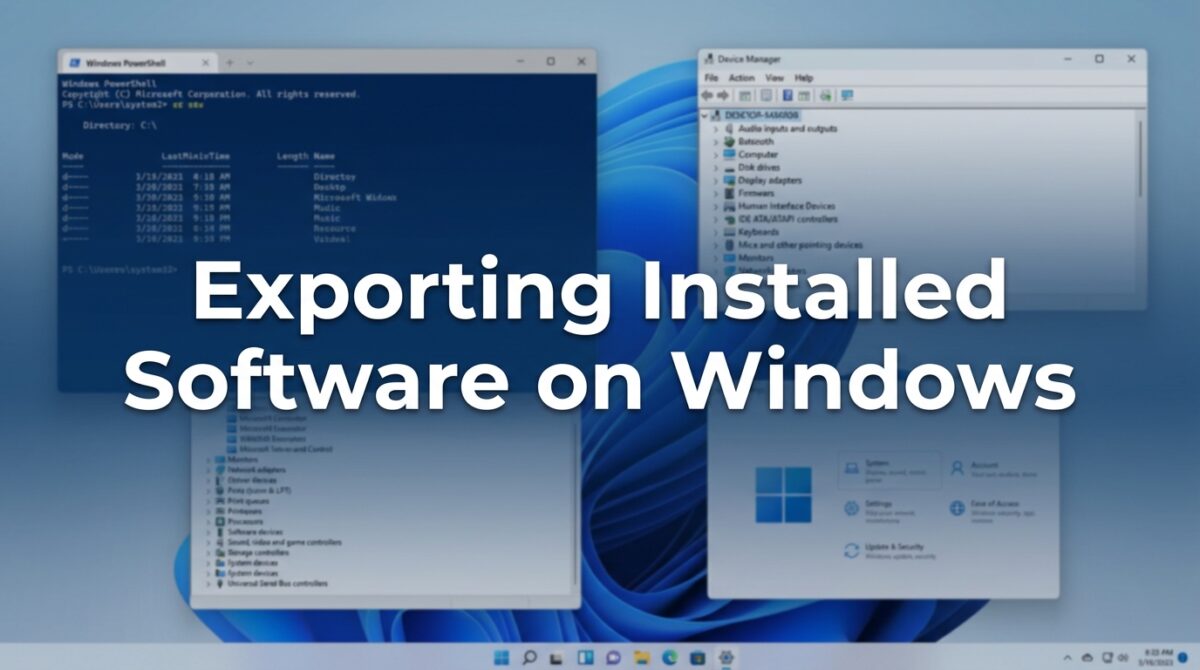1200x670 pixels.
Task: Open Windows Start button on taskbar
Action: [501, 657]
